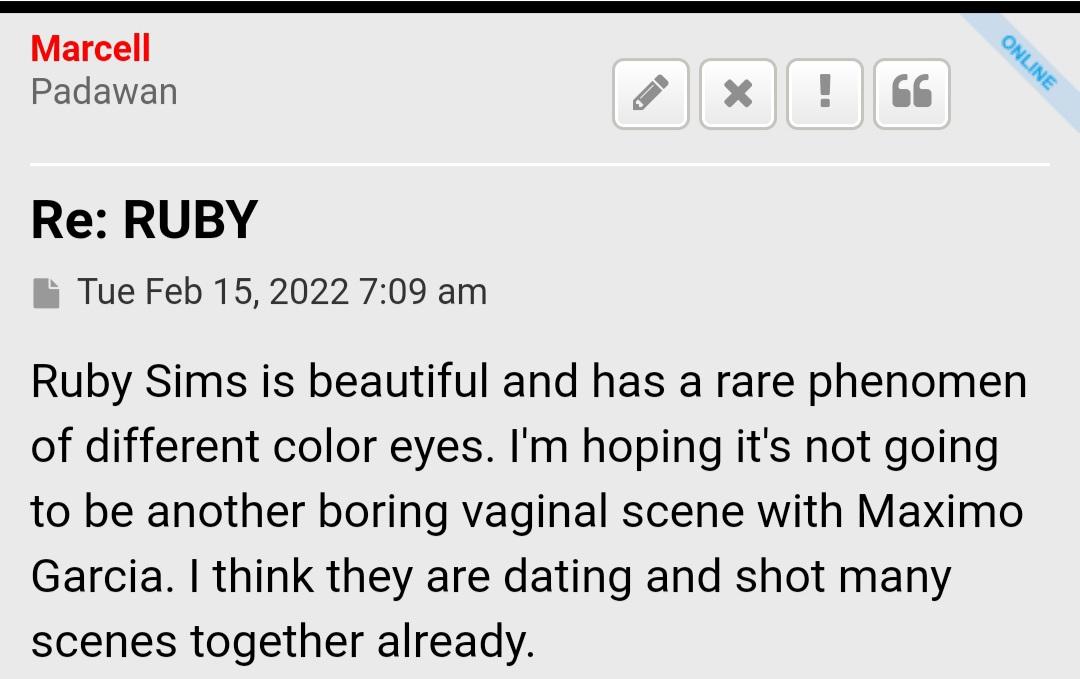Click the word "Garcia" in the post text
This screenshot has width=1080, height=679.
point(94,577)
